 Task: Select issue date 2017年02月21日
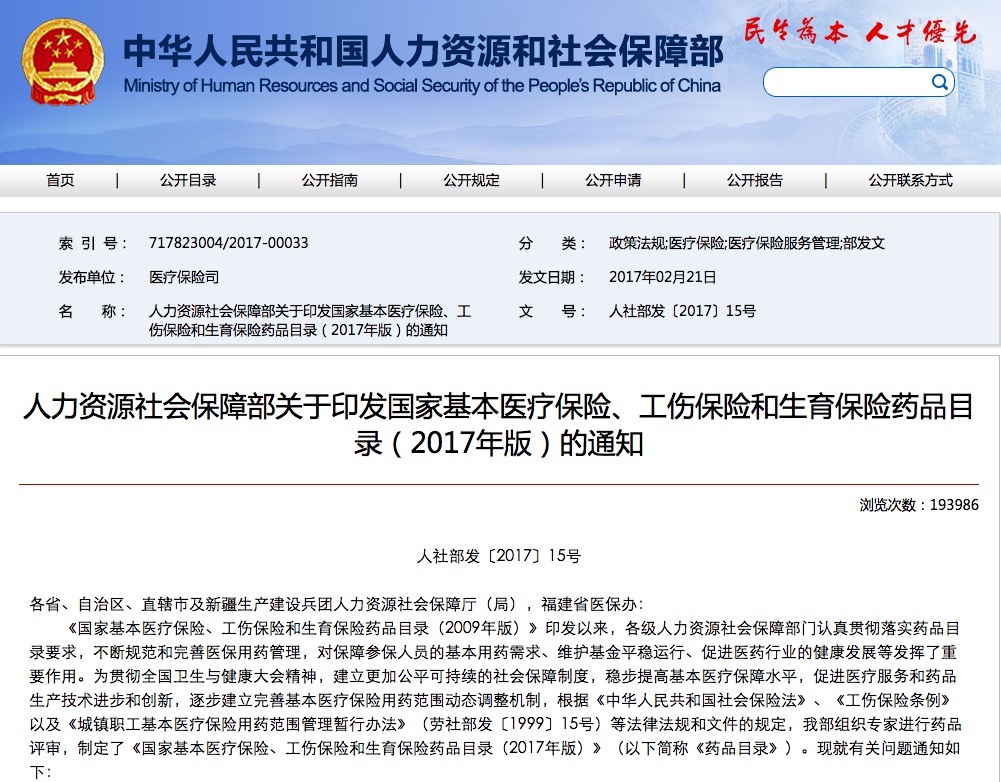pyautogui.click(x=662, y=277)
